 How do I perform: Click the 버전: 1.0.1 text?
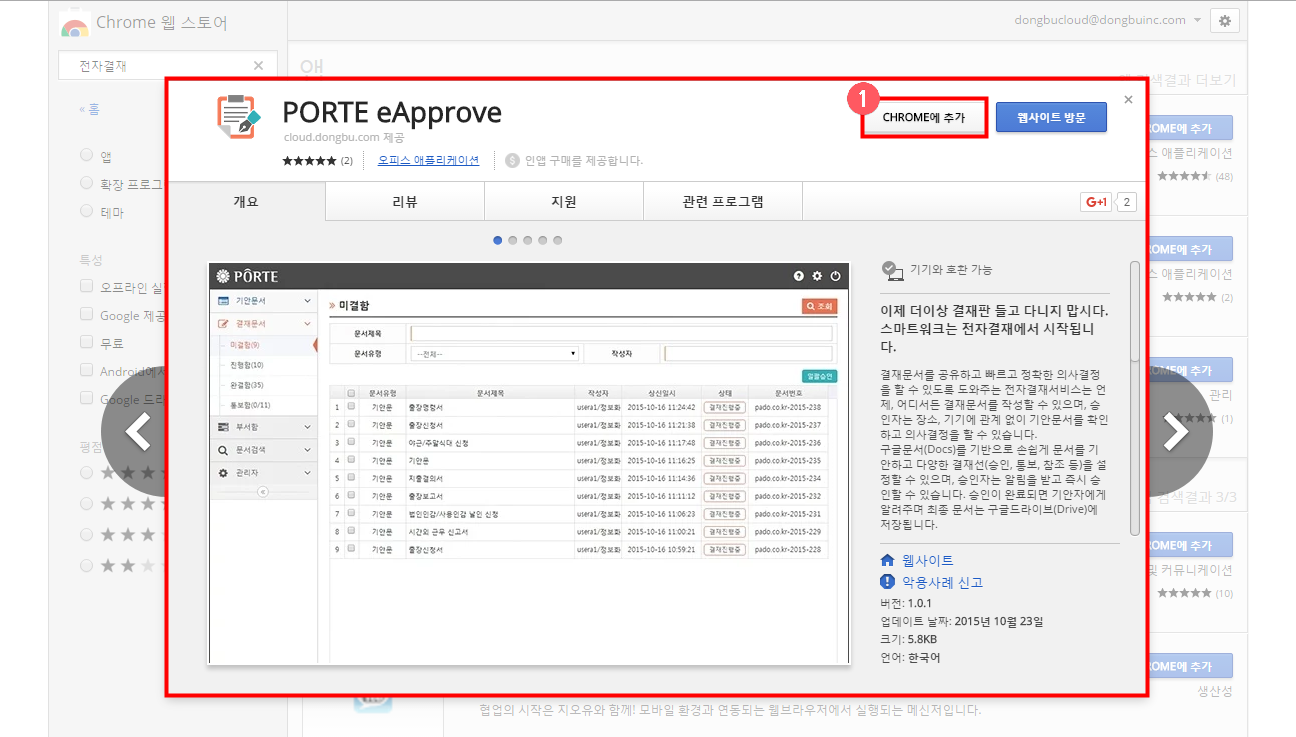(x=905, y=603)
